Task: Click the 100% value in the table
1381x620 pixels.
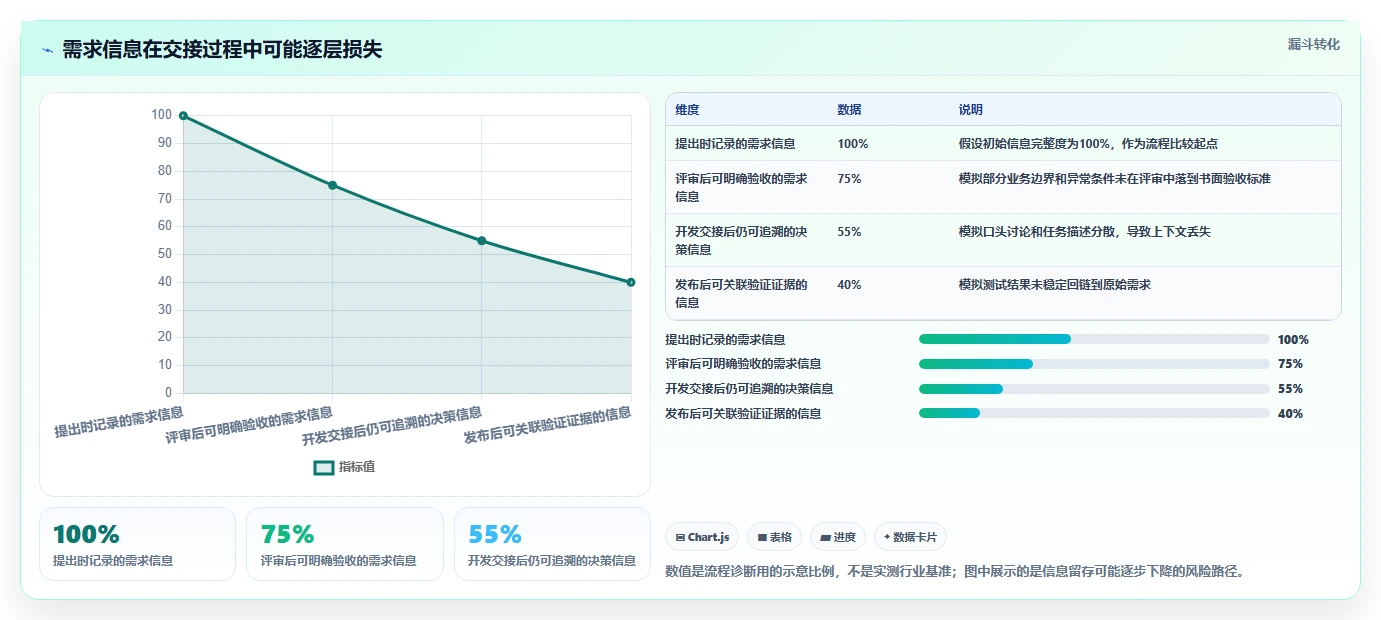Action: point(853,144)
